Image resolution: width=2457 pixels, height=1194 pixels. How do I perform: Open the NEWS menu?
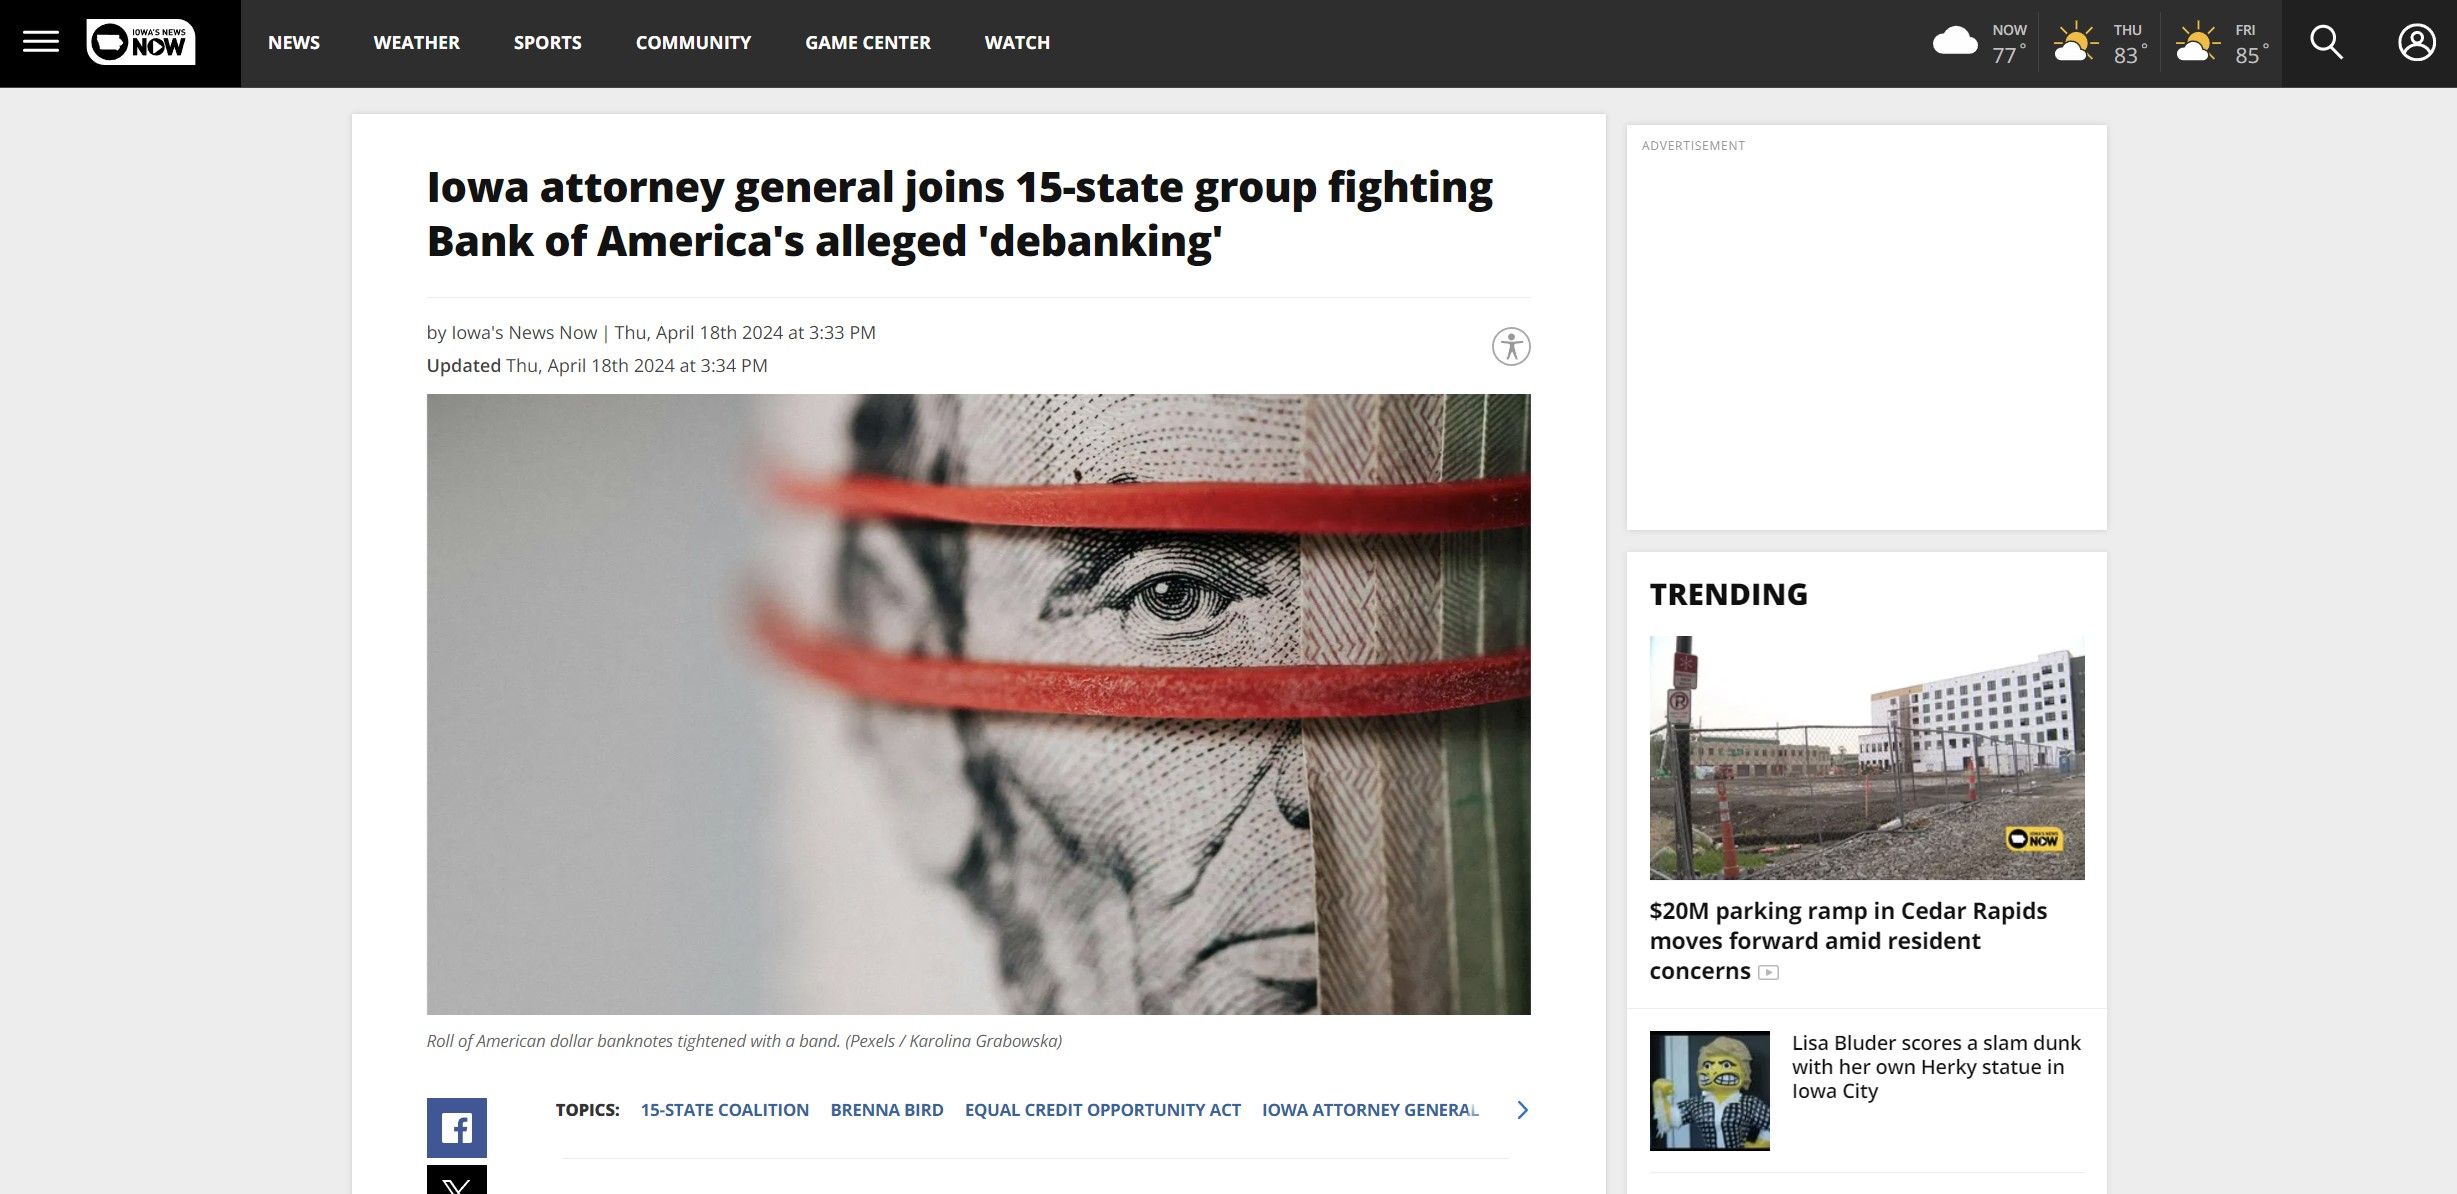(294, 43)
